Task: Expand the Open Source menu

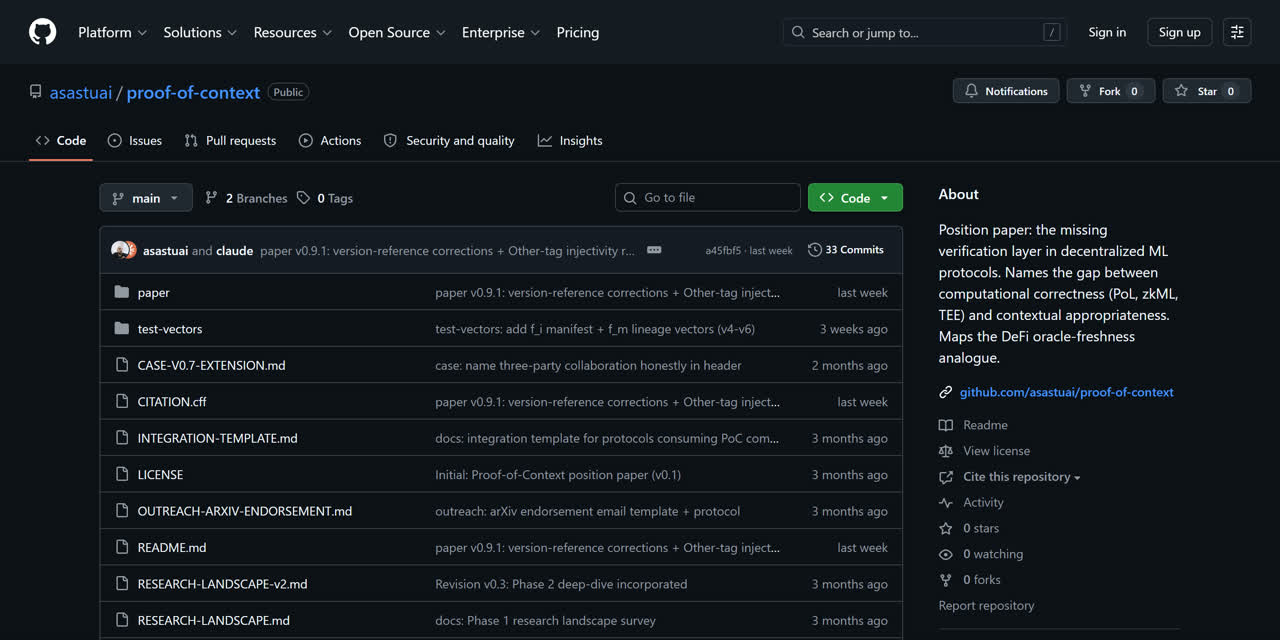Action: tap(396, 32)
